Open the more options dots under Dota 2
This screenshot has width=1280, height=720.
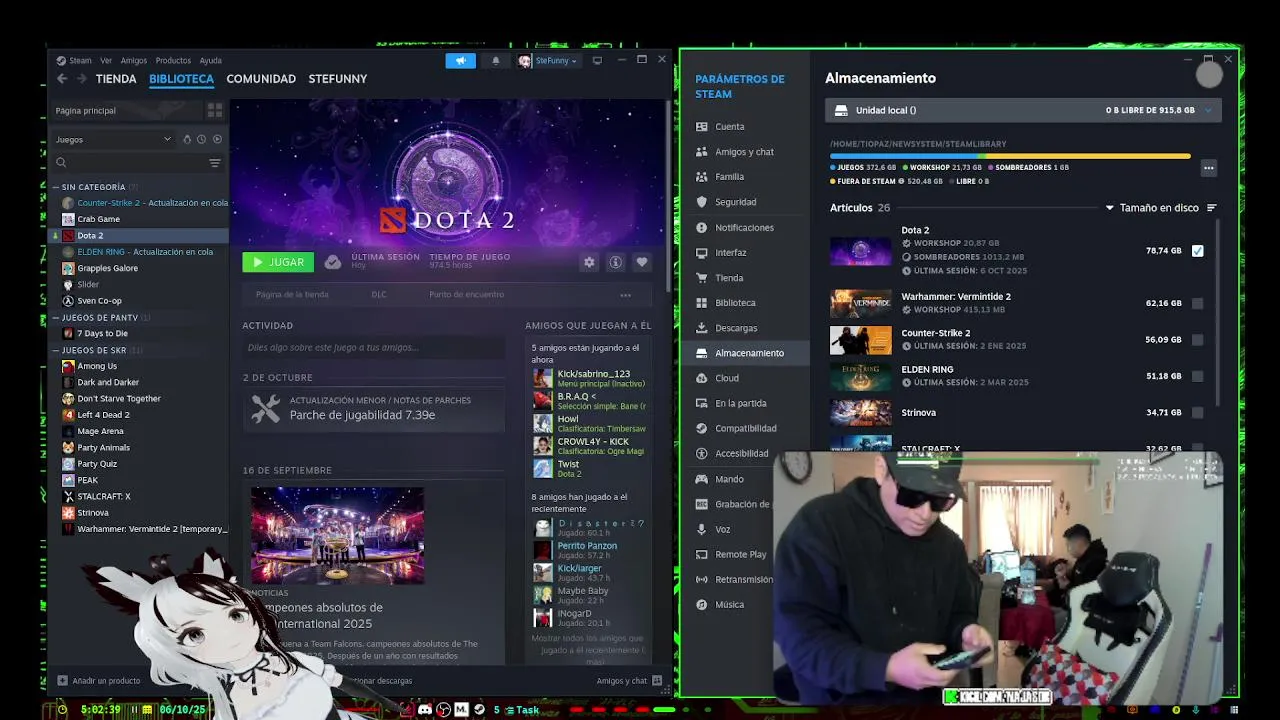pyautogui.click(x=625, y=295)
